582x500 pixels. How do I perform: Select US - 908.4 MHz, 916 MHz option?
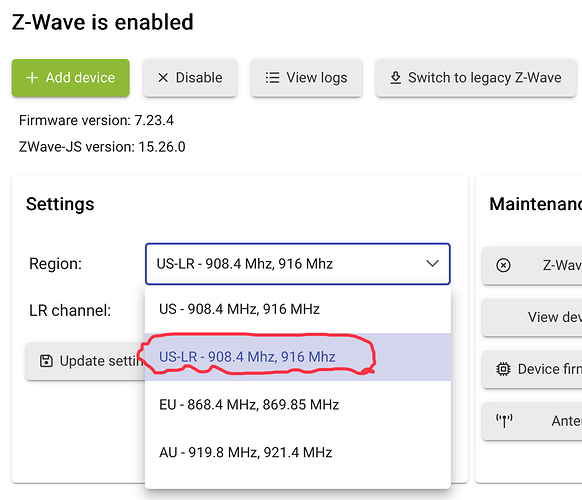298,309
